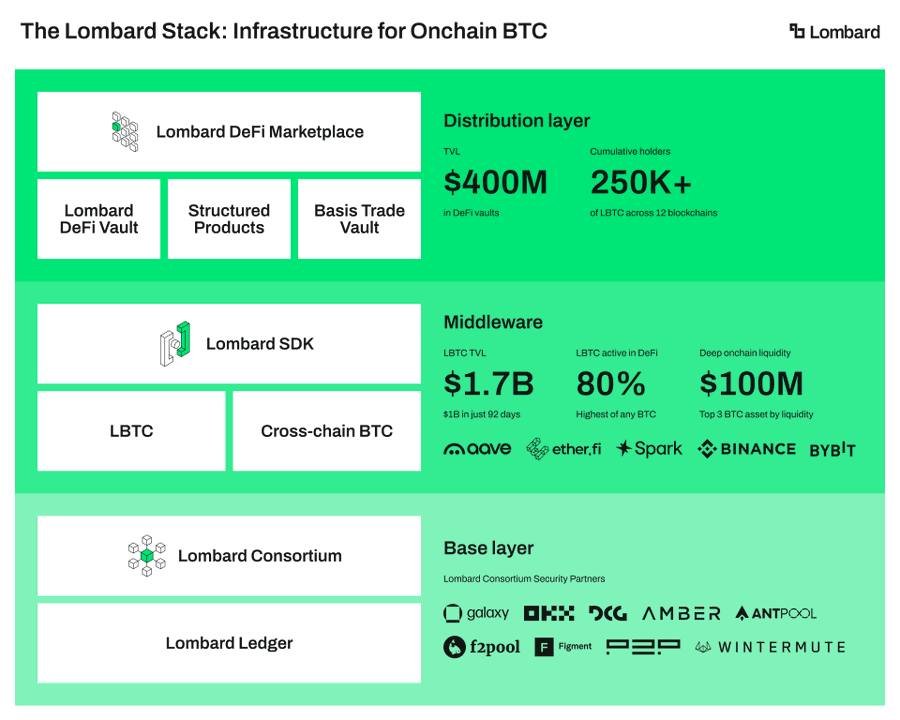Click the Lombard Ledger box
The image size is (900, 720).
[x=229, y=643]
